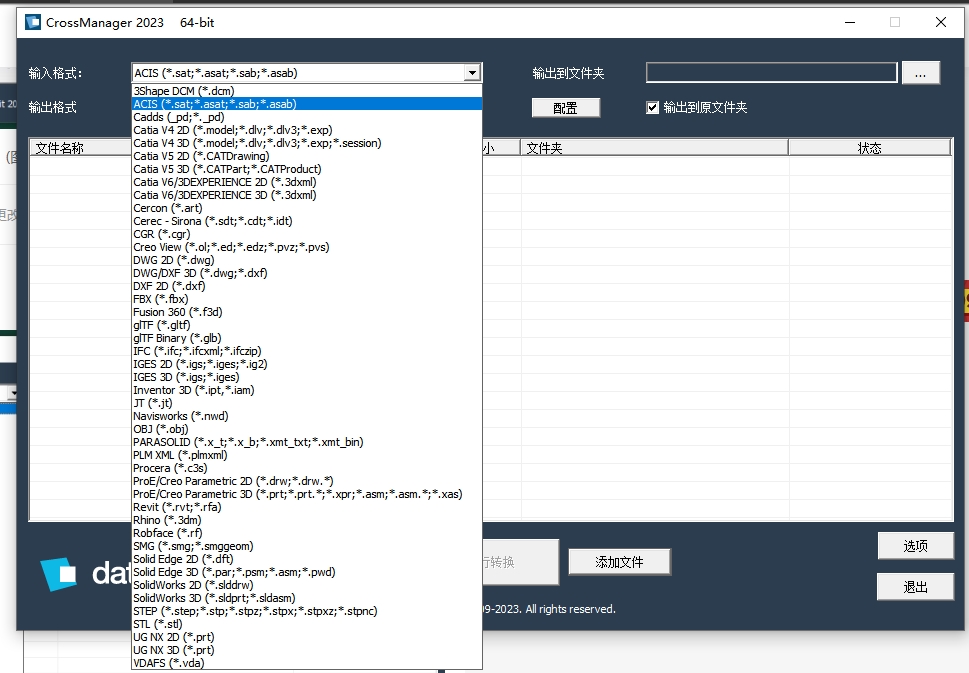Select DWG 2D (*.dwg)
The image size is (969, 673).
click(x=307, y=260)
